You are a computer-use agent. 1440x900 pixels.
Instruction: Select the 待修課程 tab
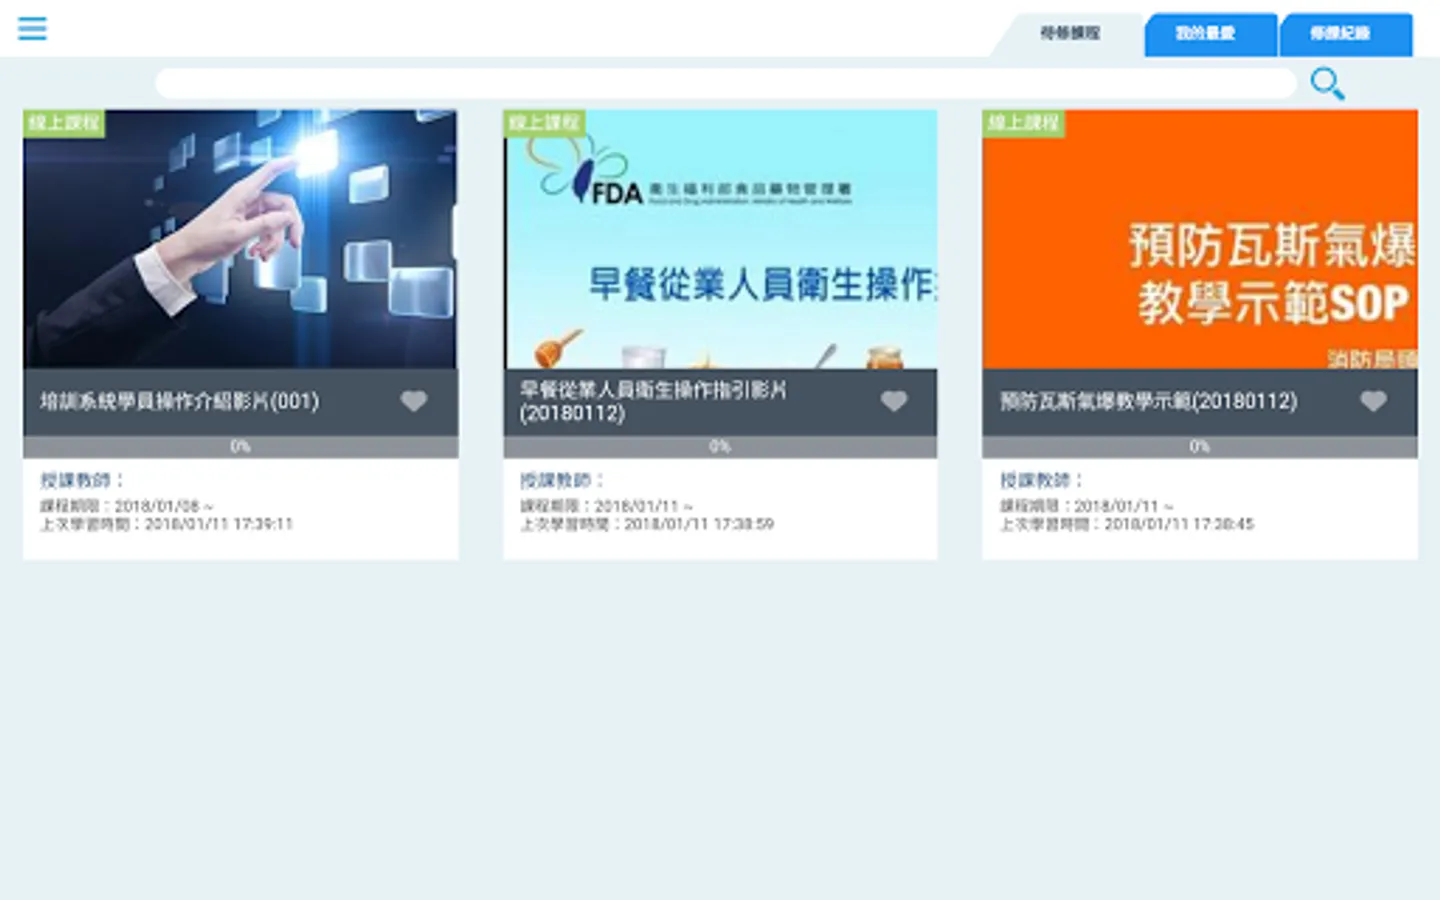1068,34
